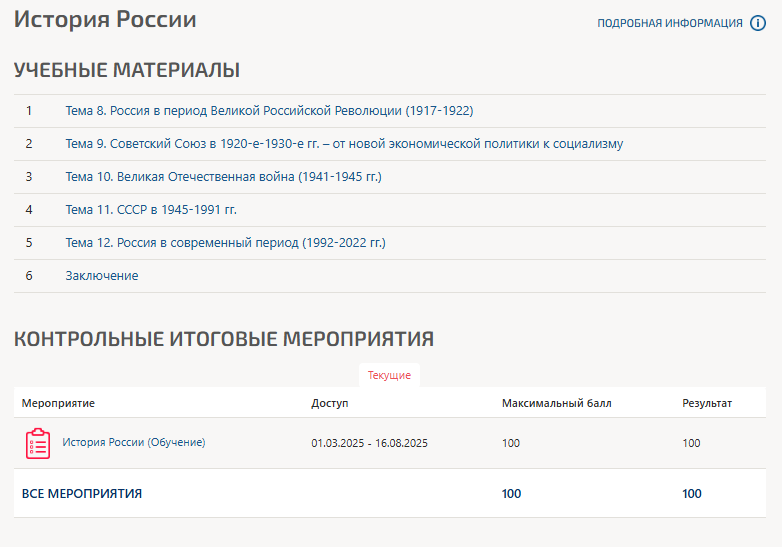Click the УЧЕБНЫЕ МАТЕРИАЛЫ section heading

(x=127, y=70)
